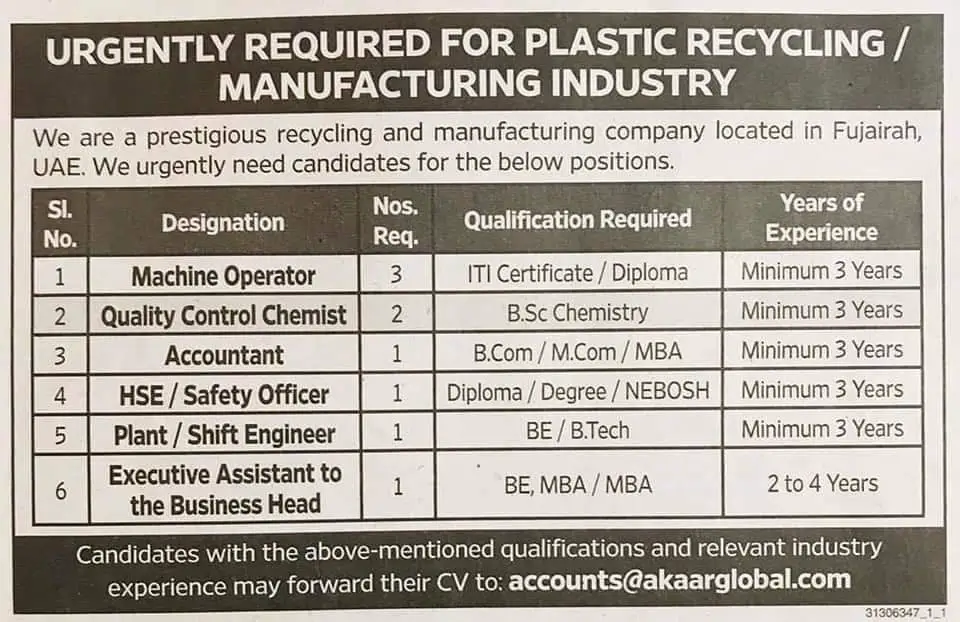Click the 'Qualification Required' column header
The height and width of the screenshot is (622, 960).
[577, 219]
